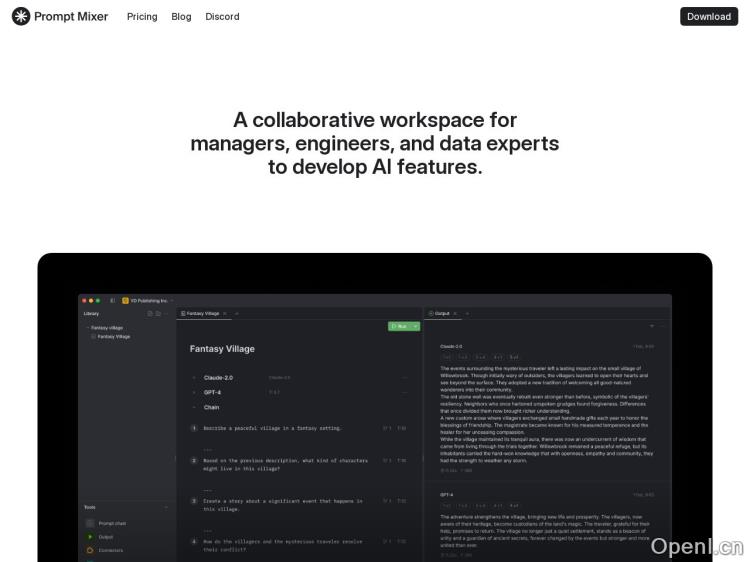Click the Prompt chain tool icon

(90, 523)
